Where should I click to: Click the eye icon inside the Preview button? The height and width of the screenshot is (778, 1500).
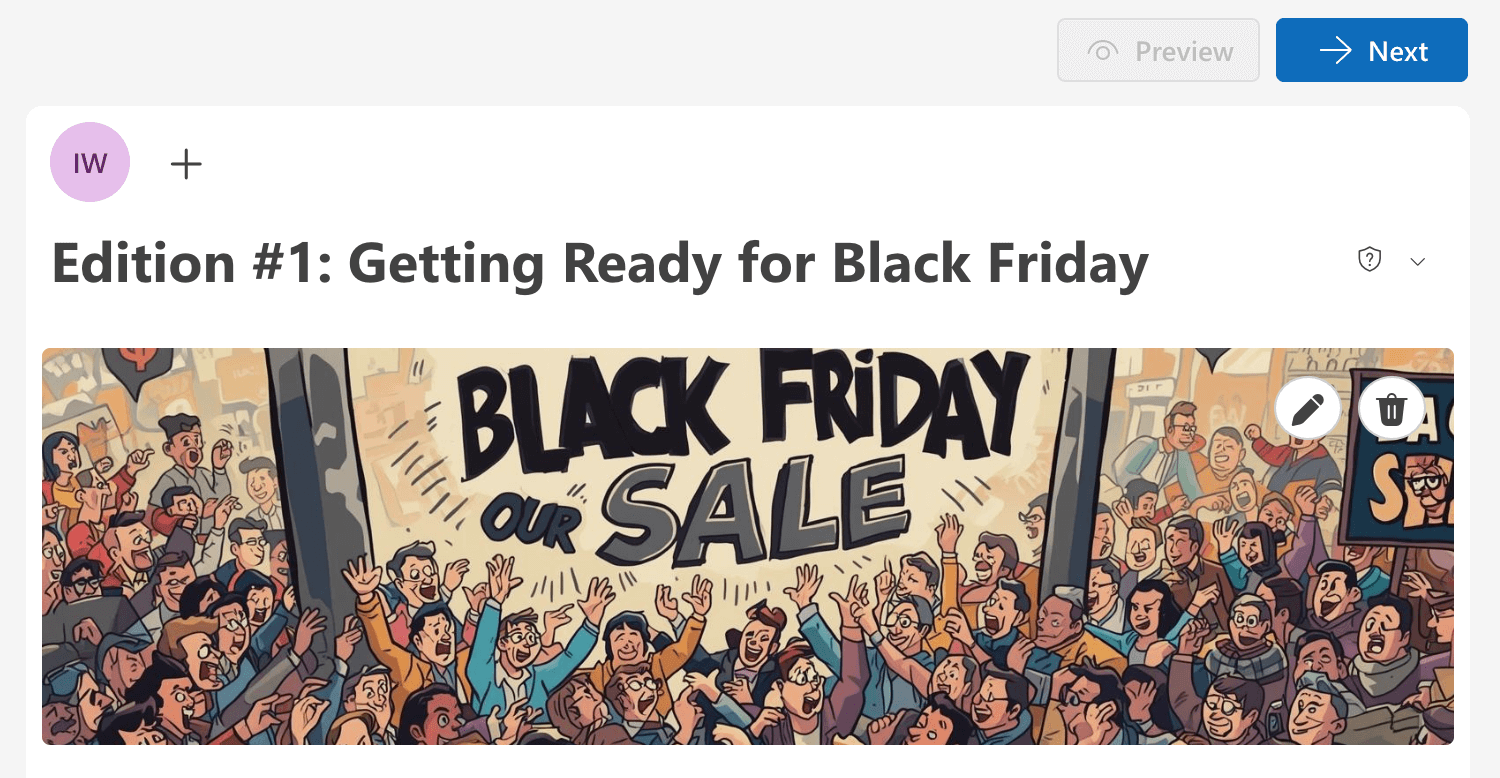tap(1103, 51)
